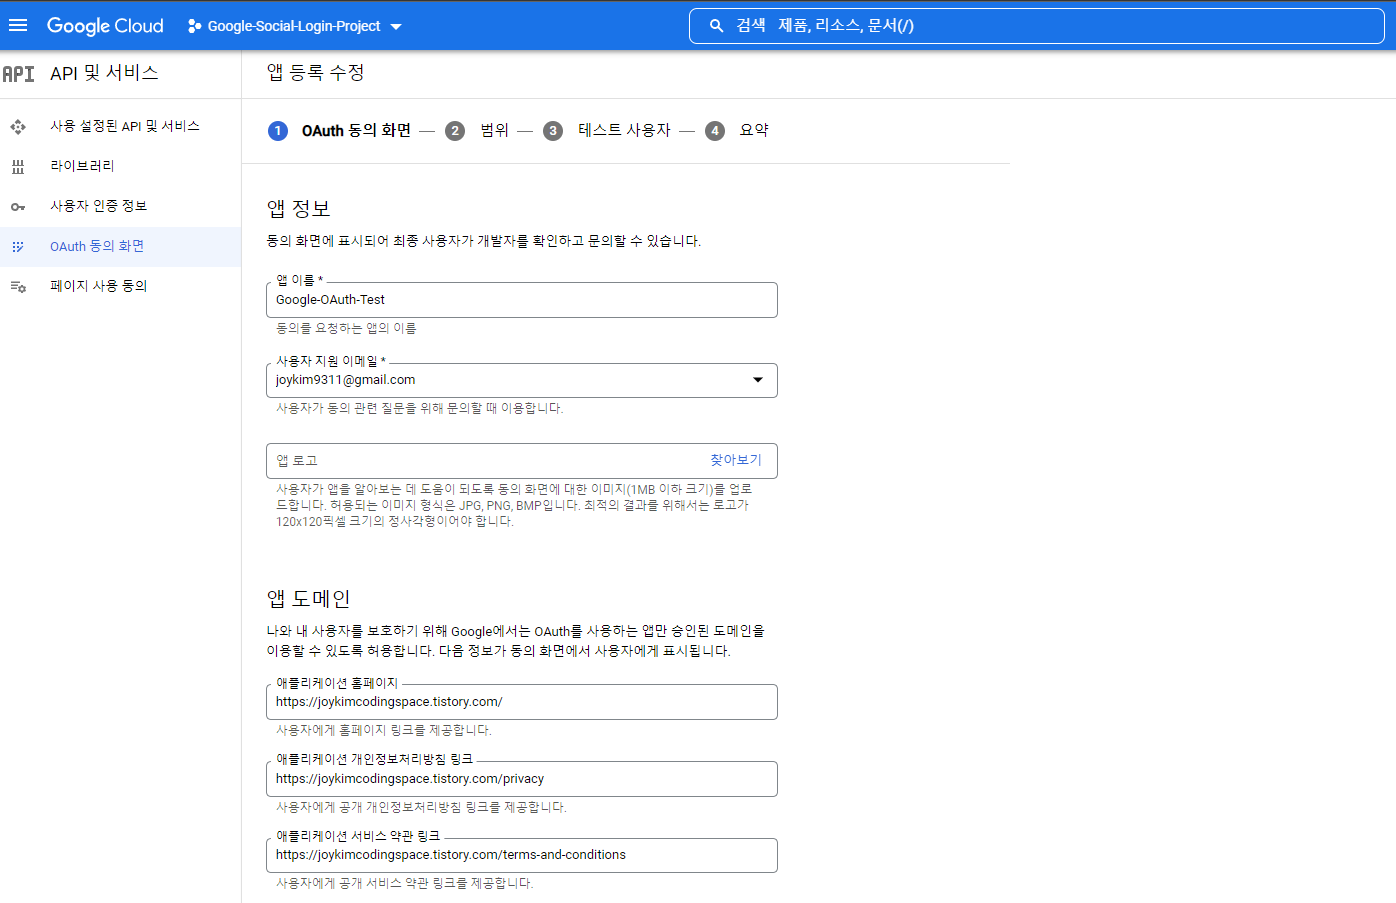Select the OAuth 동의 화면 menu item

click(x=97, y=246)
